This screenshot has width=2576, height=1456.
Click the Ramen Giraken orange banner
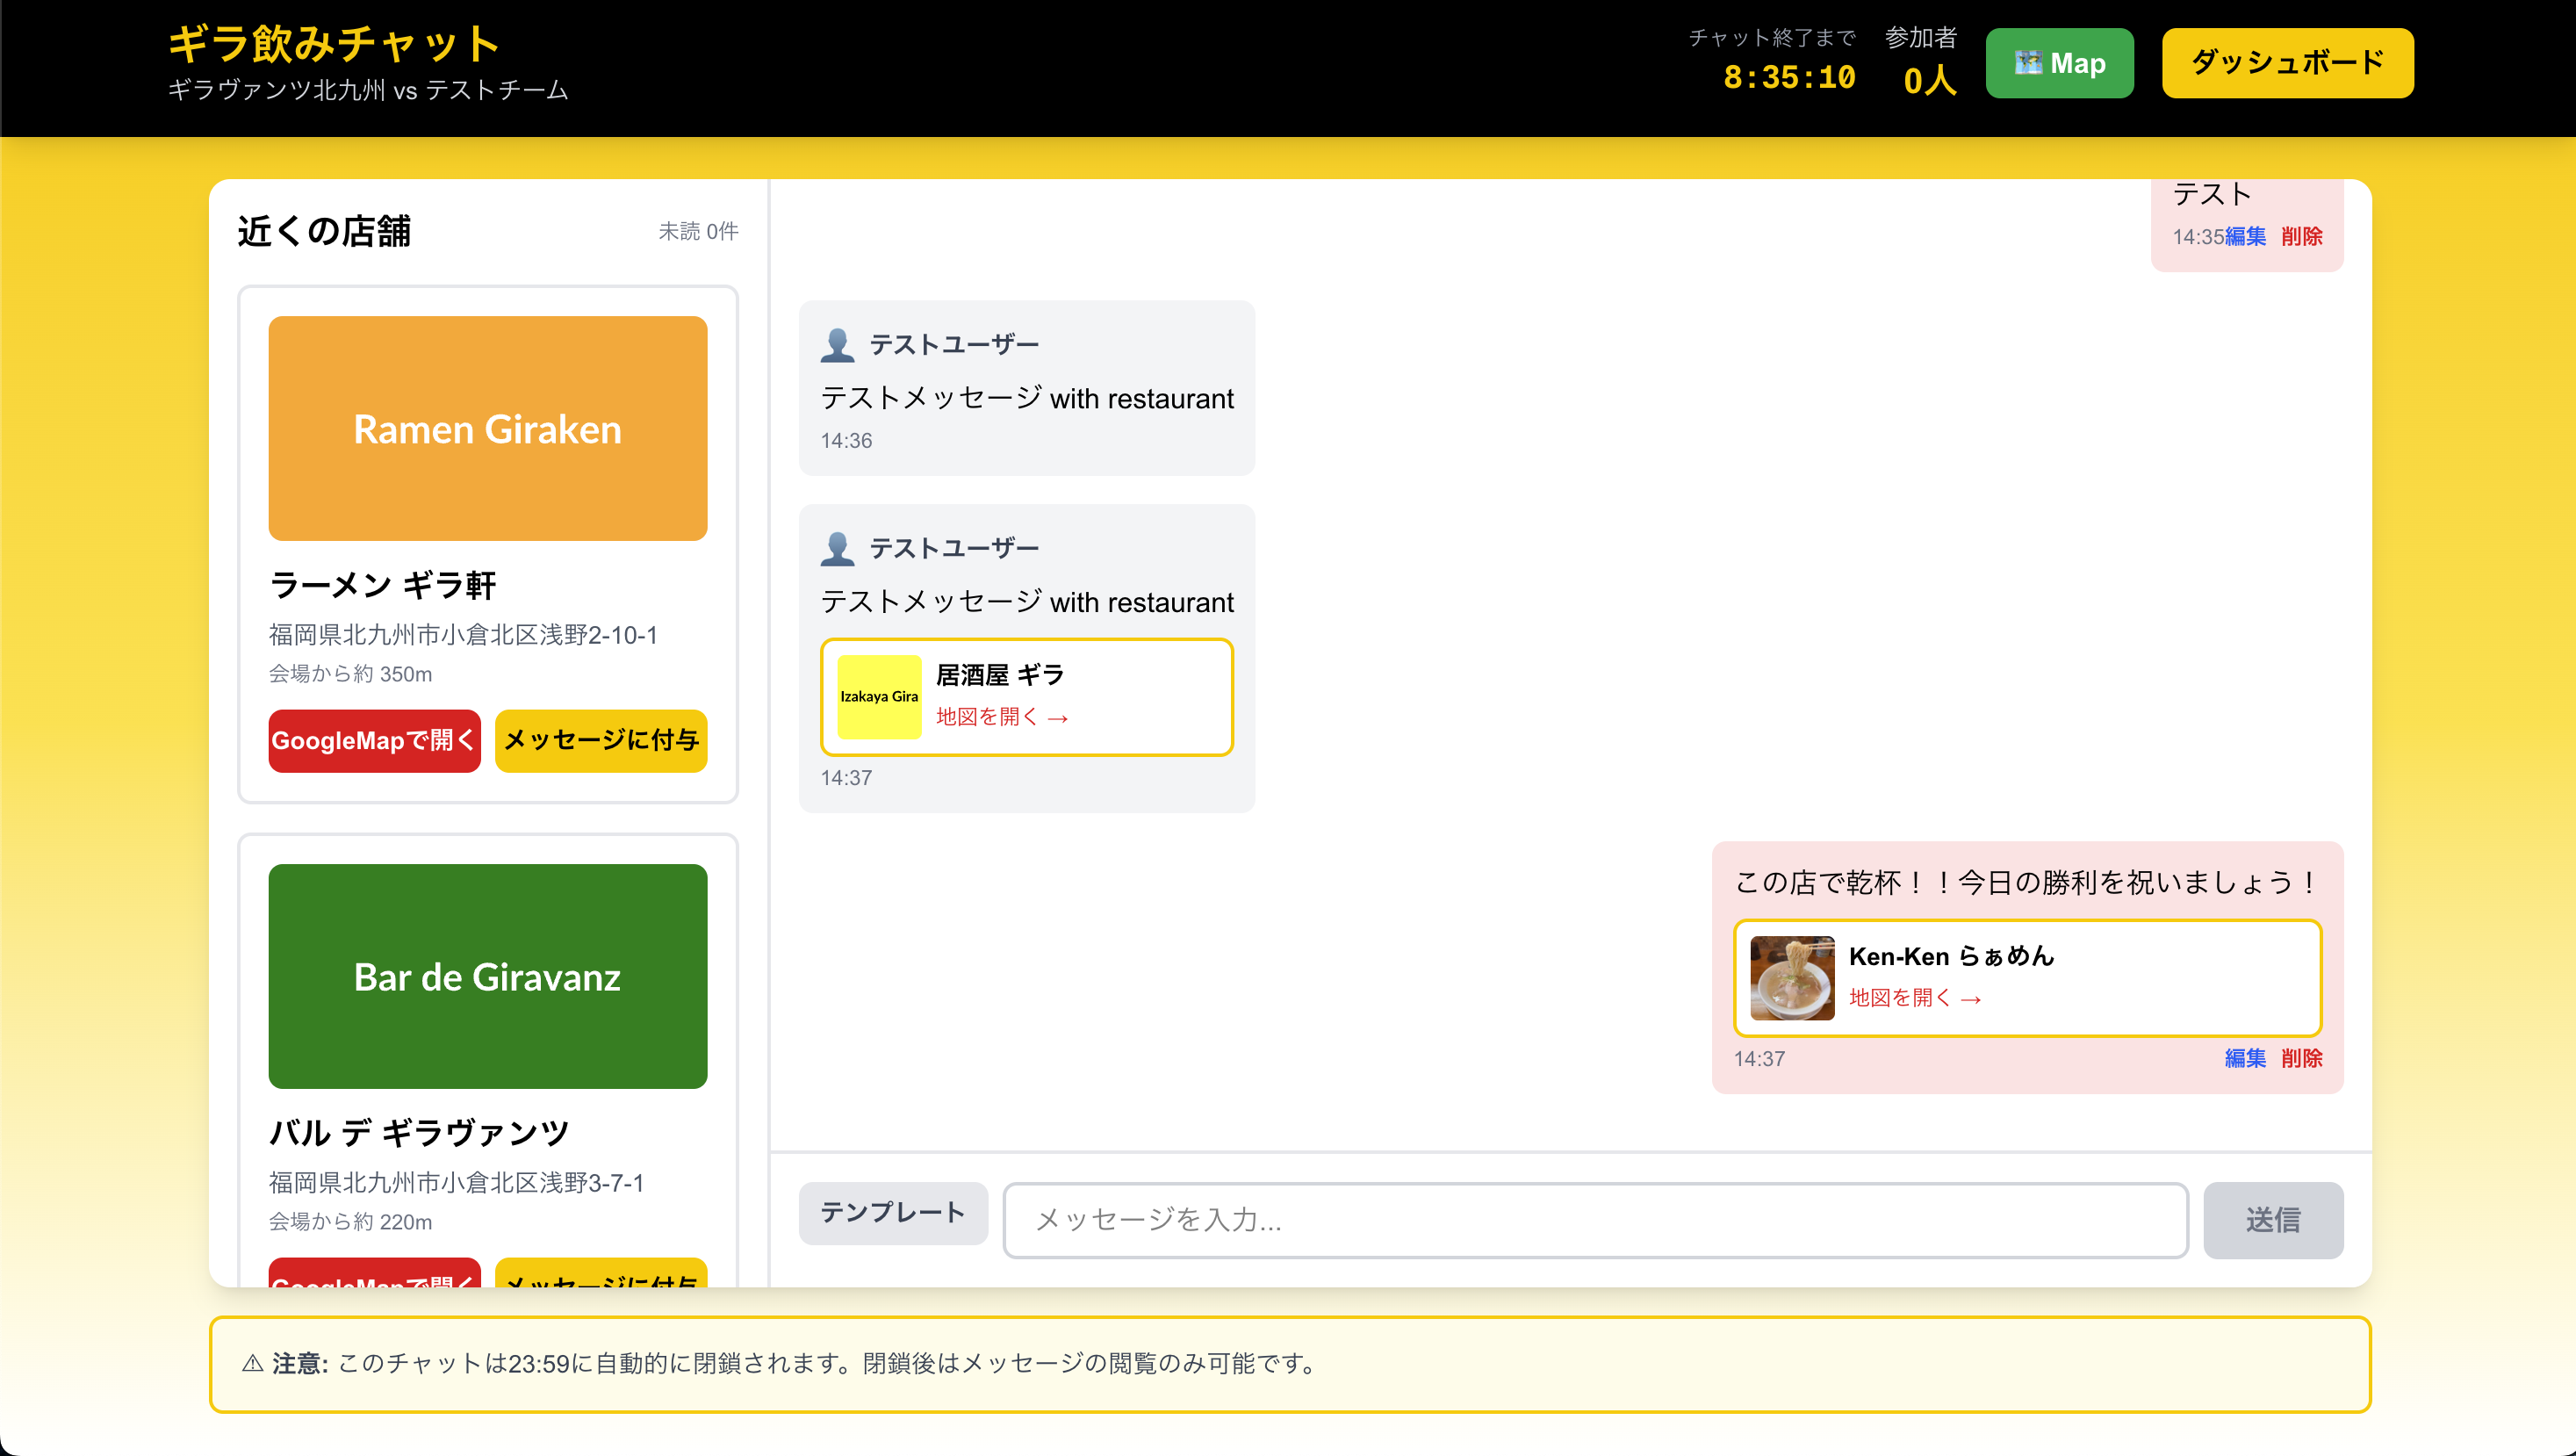click(487, 428)
